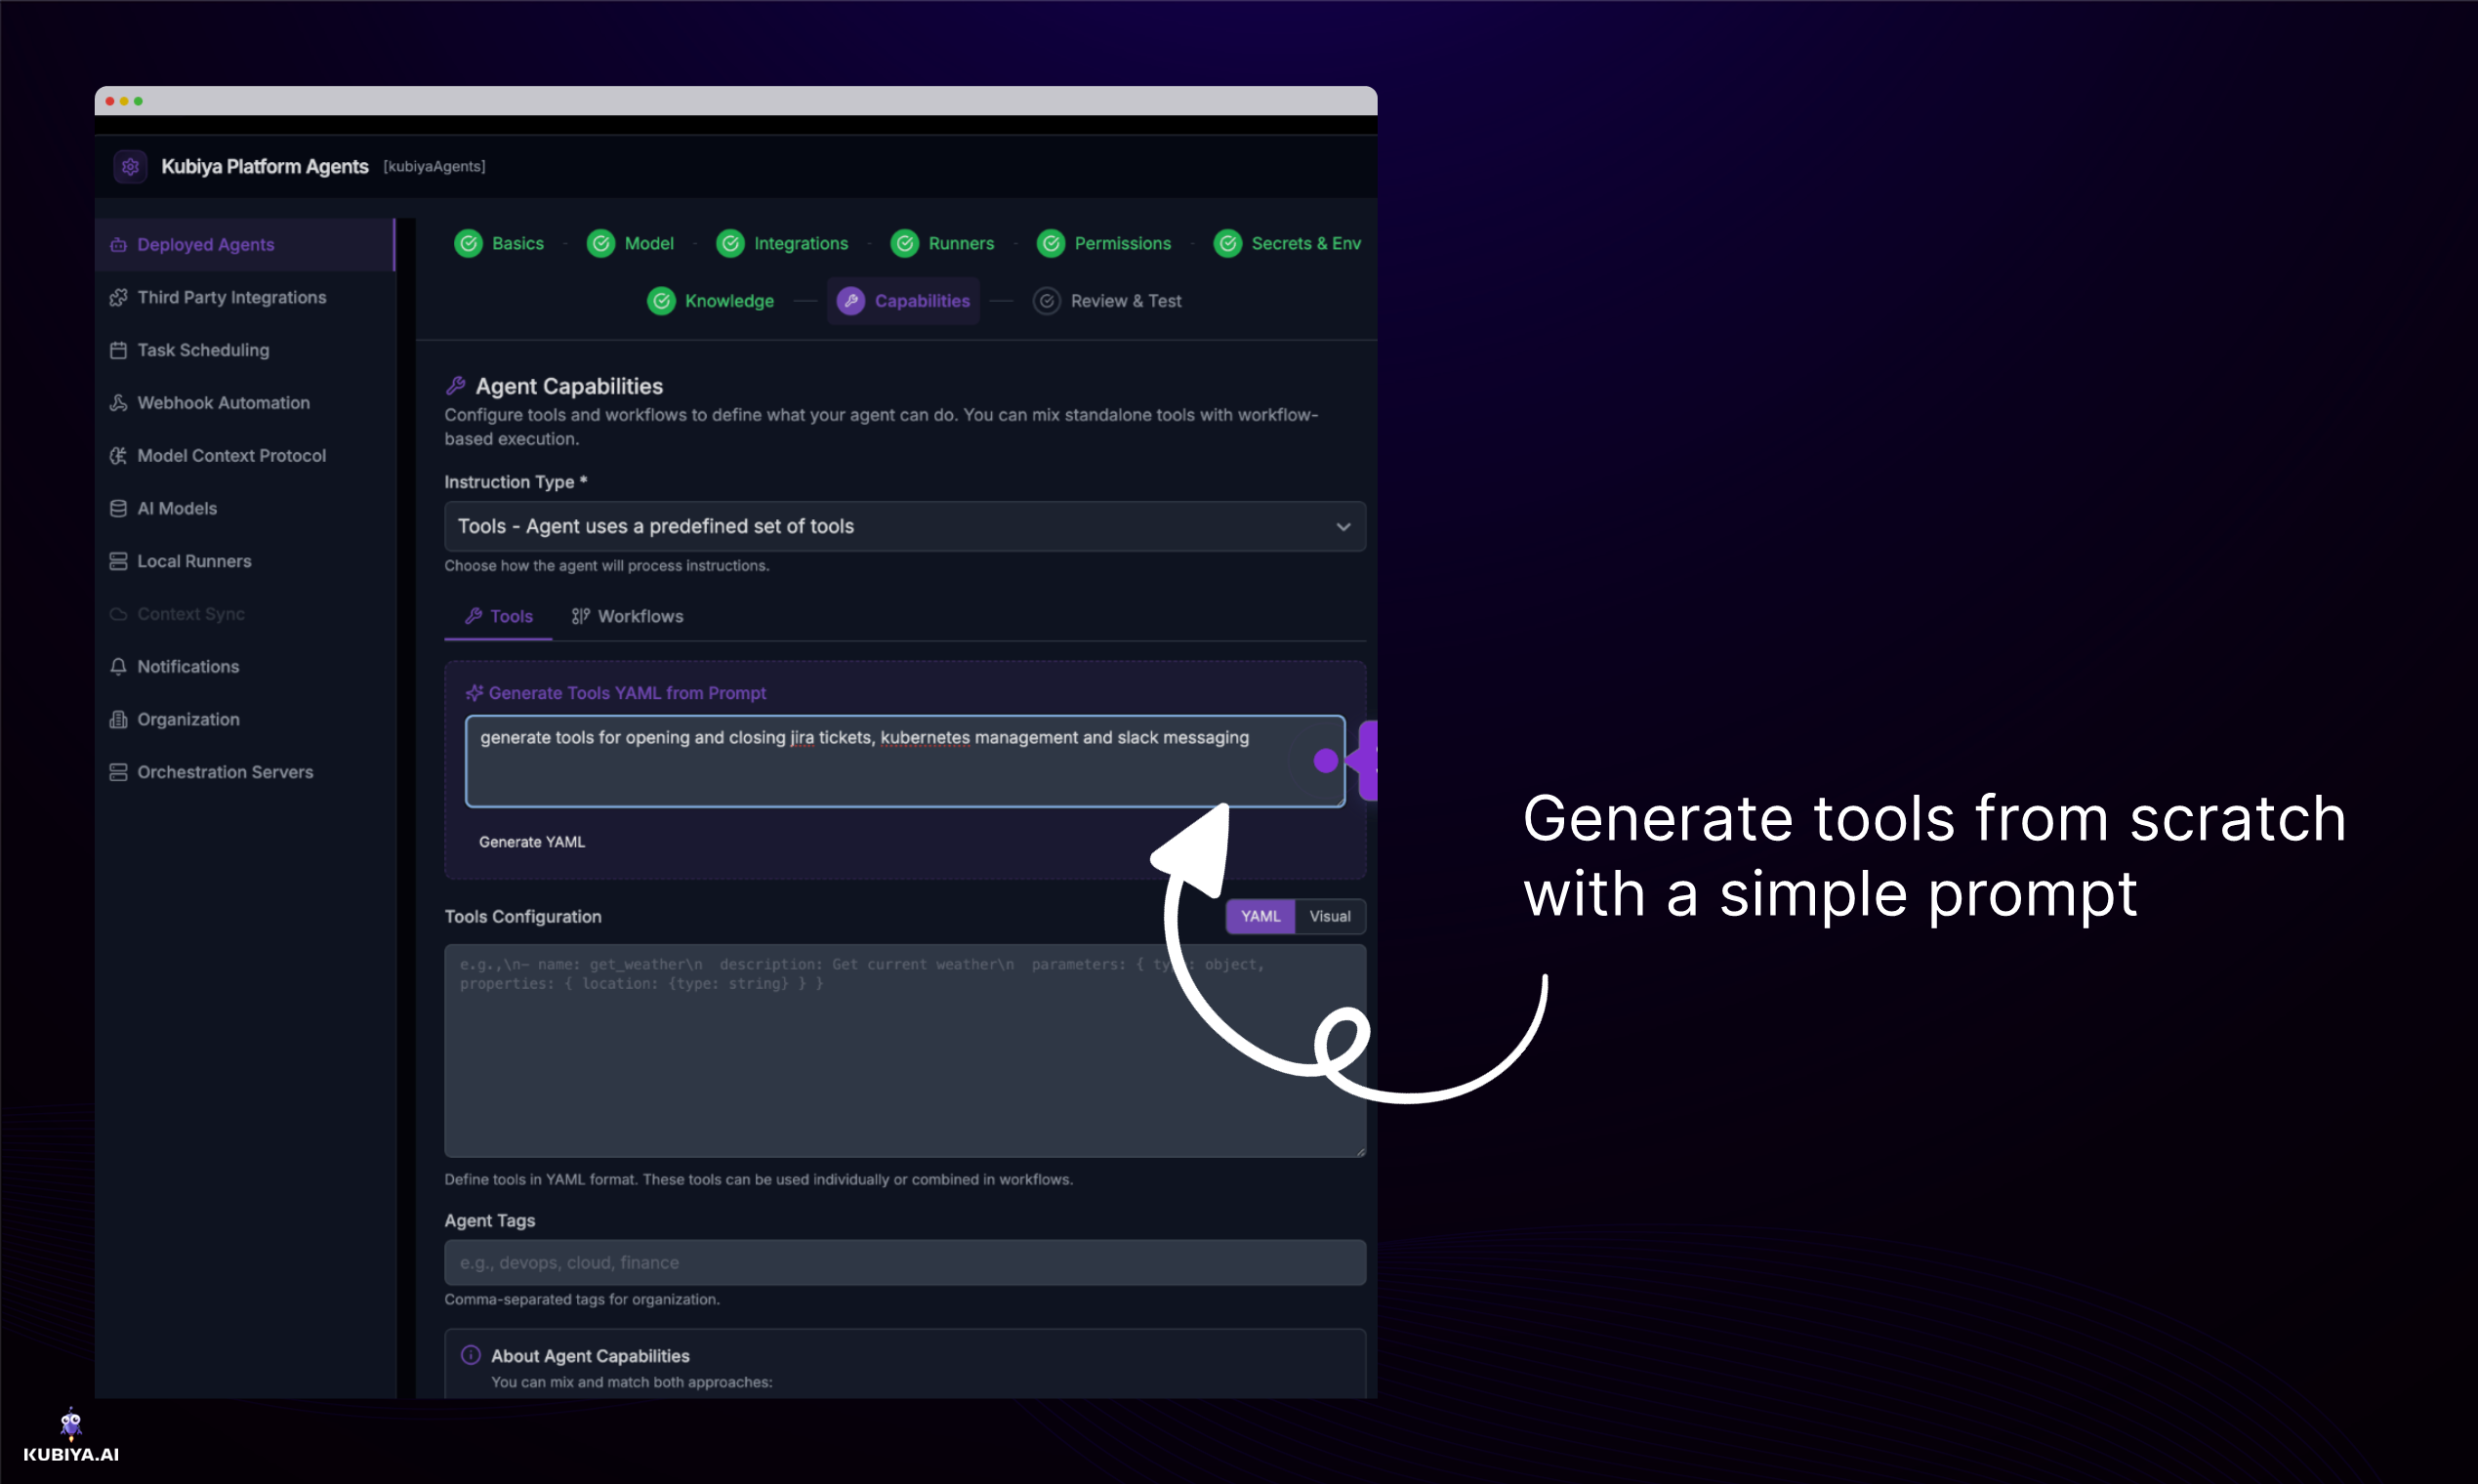
Task: Click the About Agent Capabilities info icon
Action: [x=470, y=1355]
